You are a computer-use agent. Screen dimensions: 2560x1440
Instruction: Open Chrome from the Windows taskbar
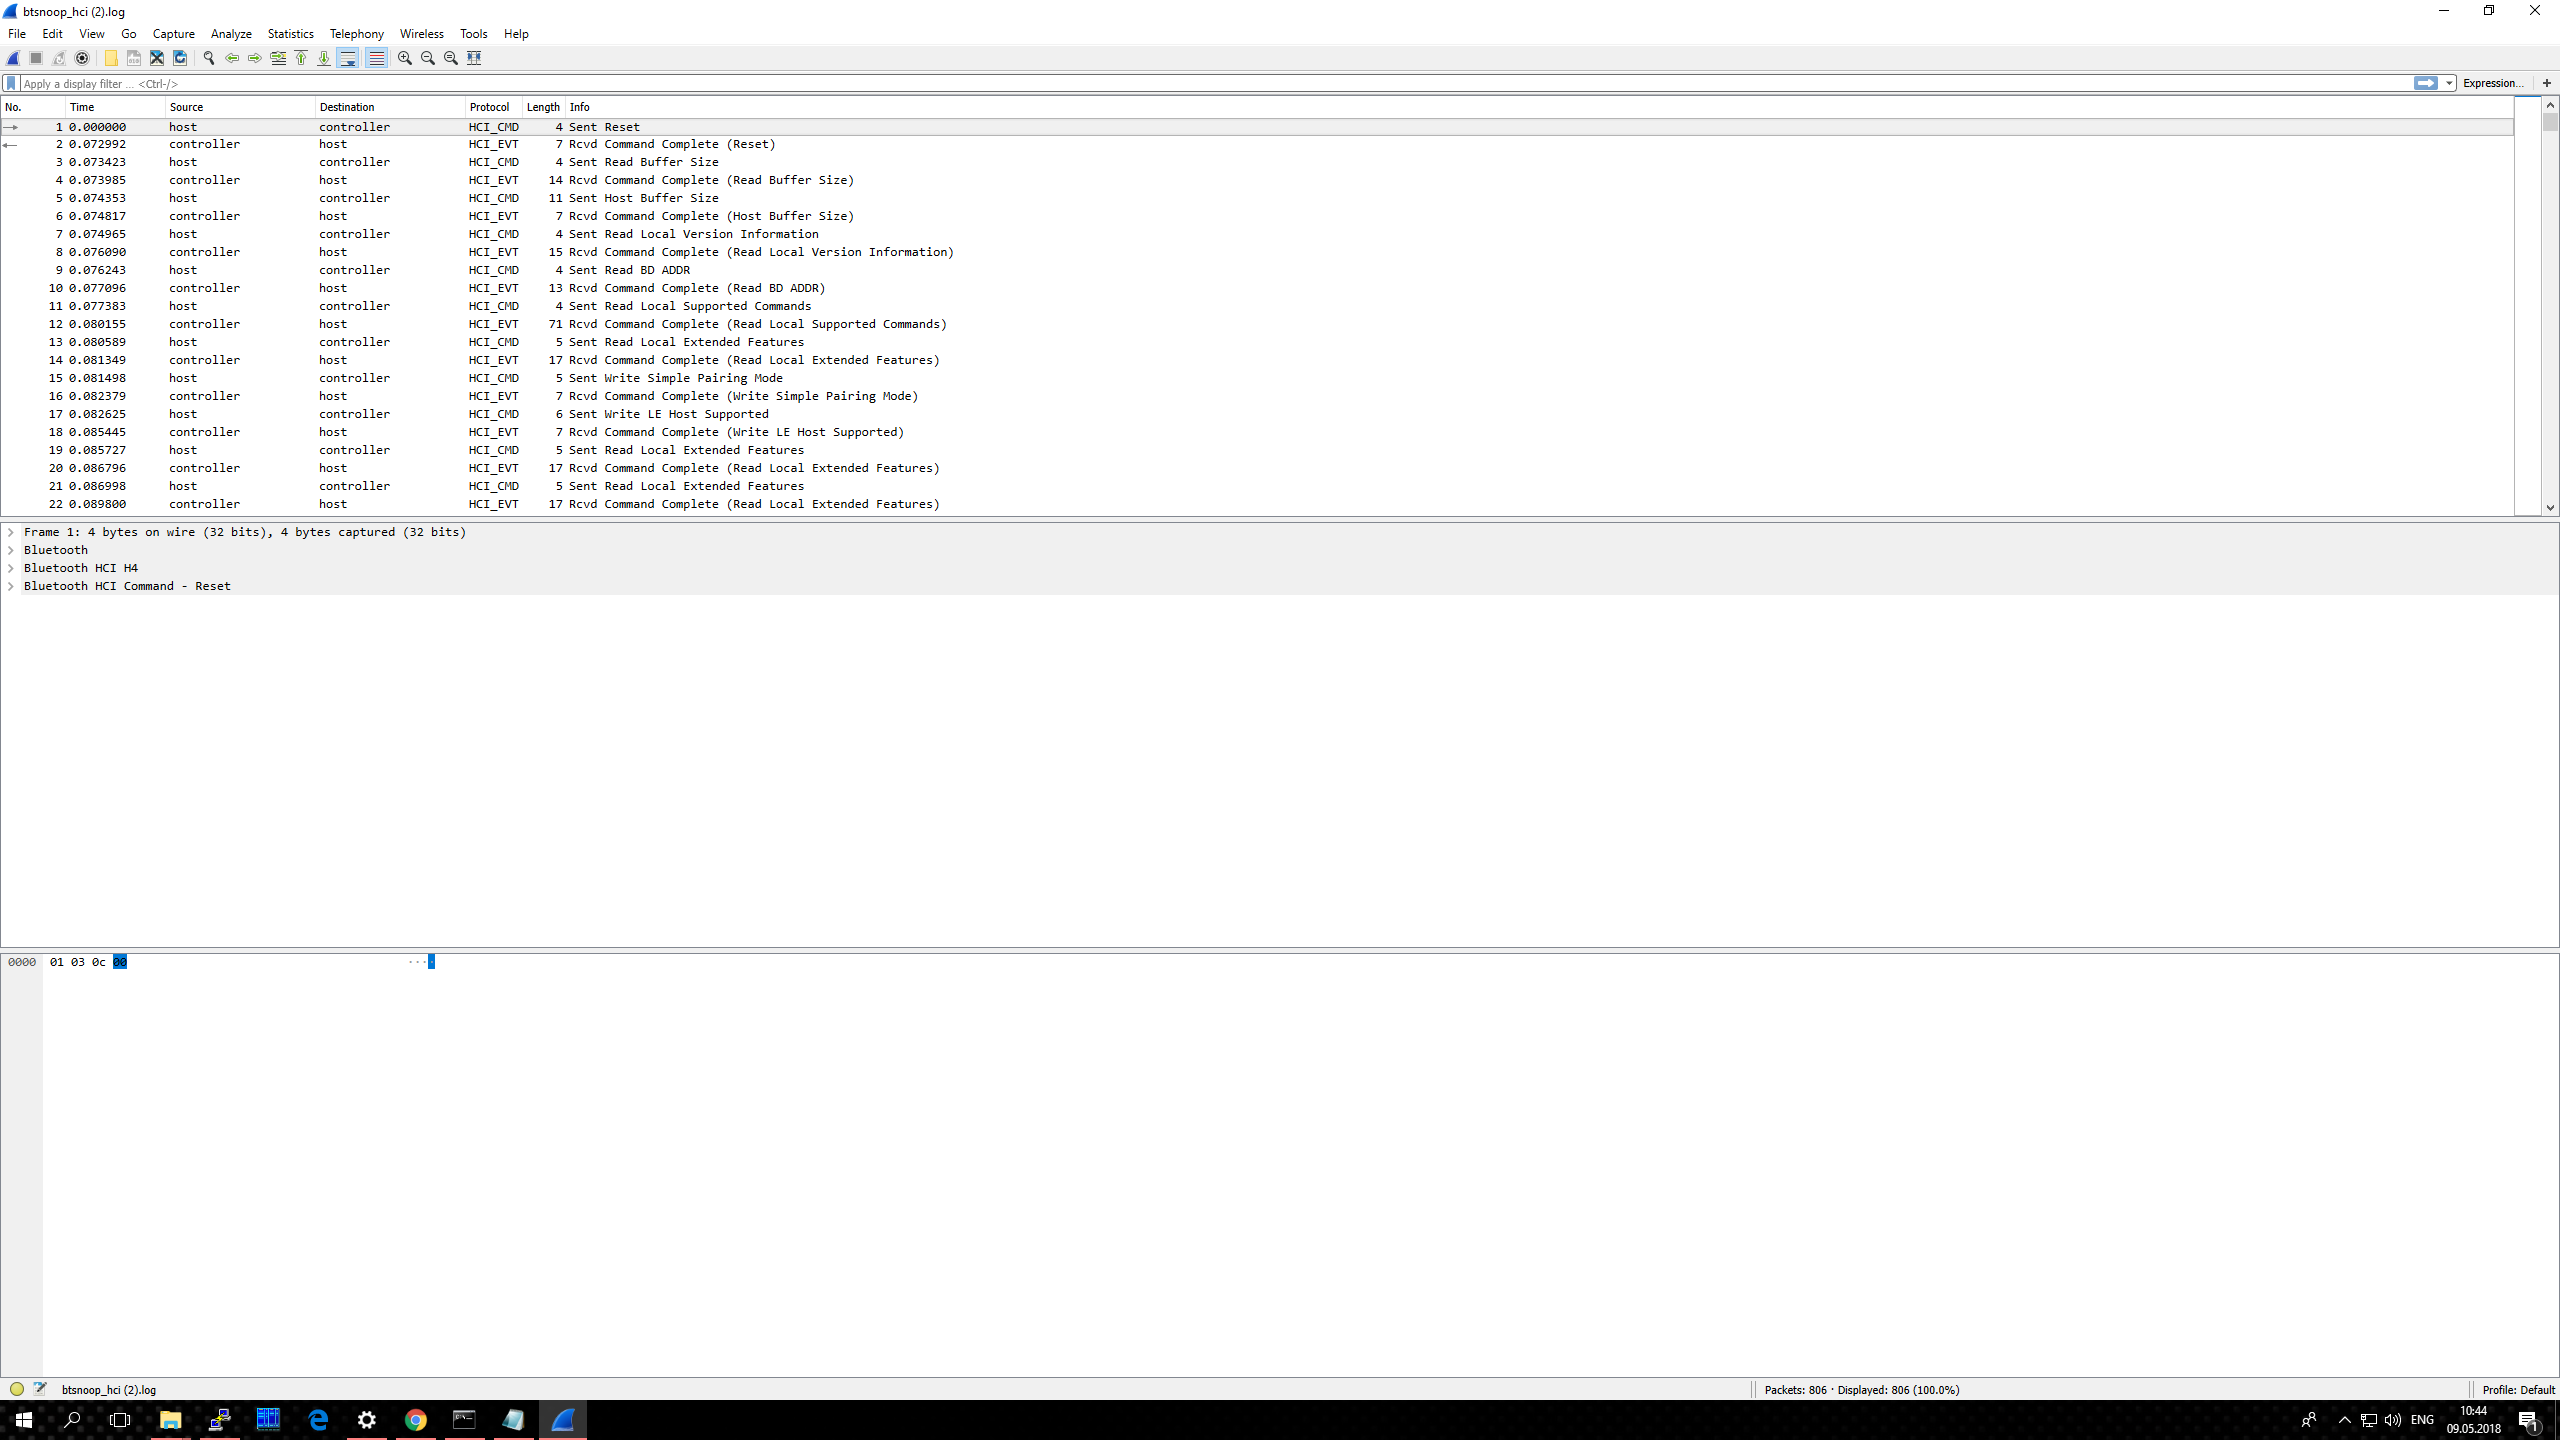[x=416, y=1420]
